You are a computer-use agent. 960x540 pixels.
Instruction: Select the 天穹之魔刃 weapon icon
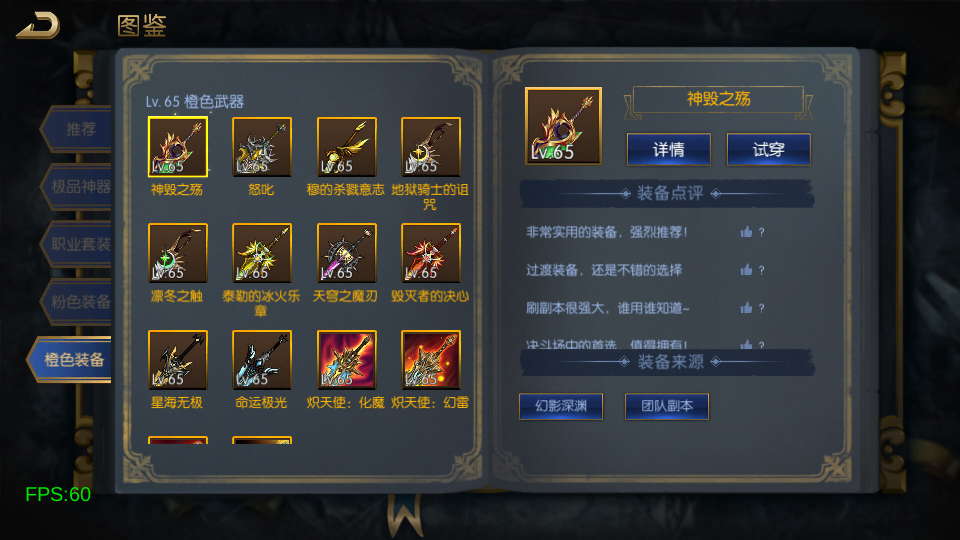(x=347, y=253)
